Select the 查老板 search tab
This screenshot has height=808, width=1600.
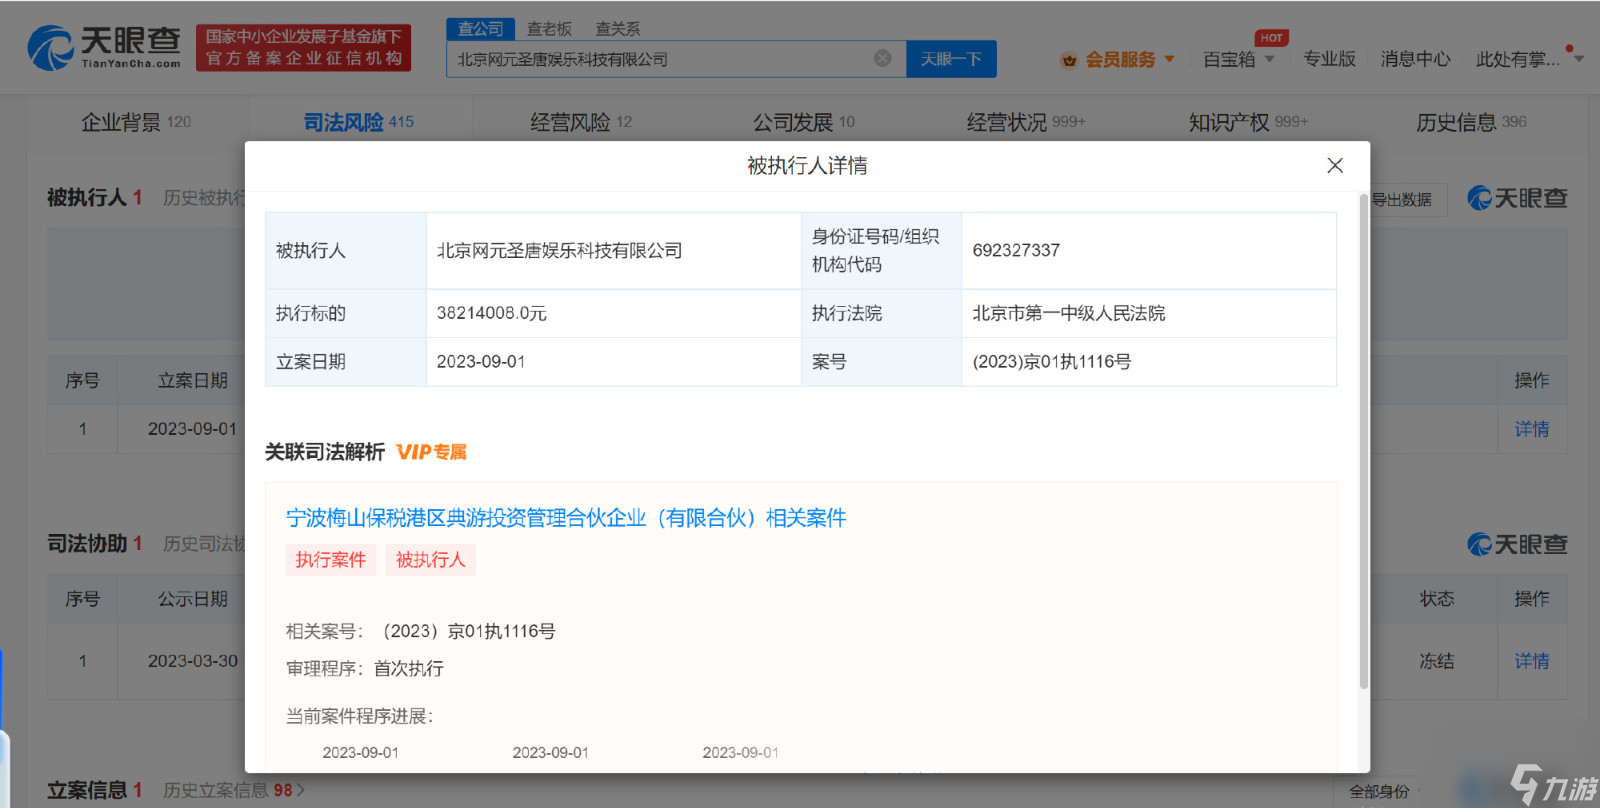(x=549, y=29)
